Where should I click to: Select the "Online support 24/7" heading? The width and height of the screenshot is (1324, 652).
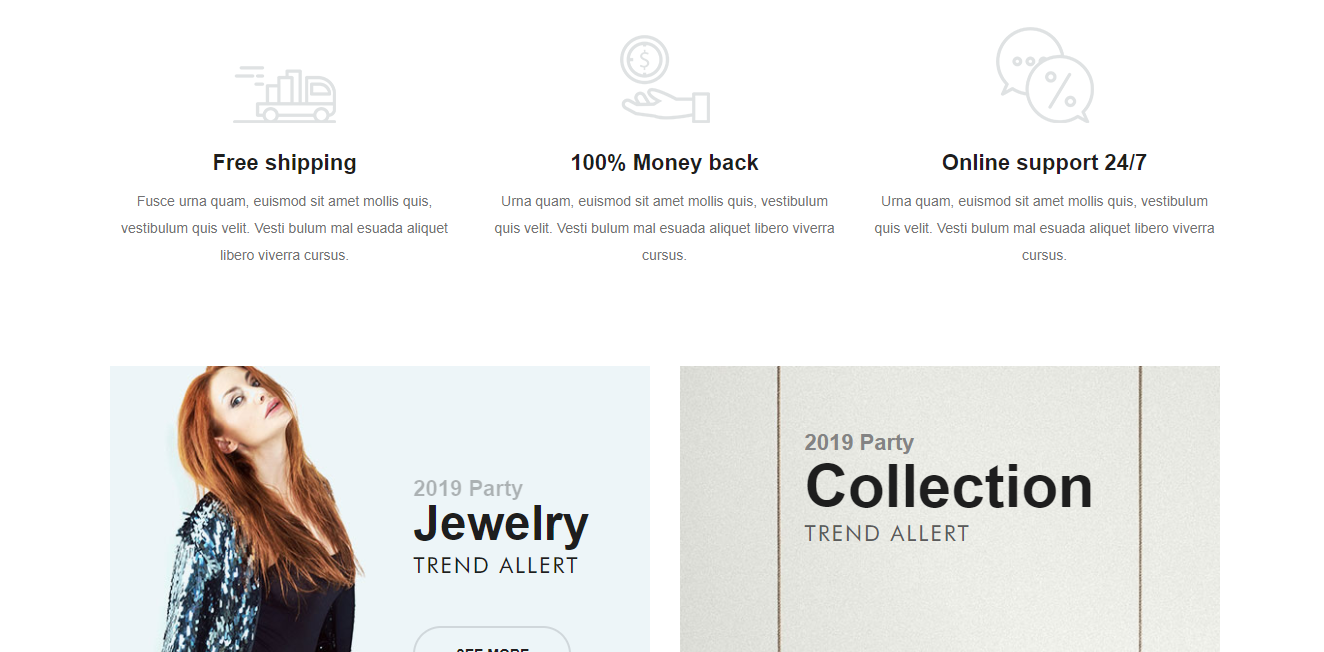coord(1044,163)
